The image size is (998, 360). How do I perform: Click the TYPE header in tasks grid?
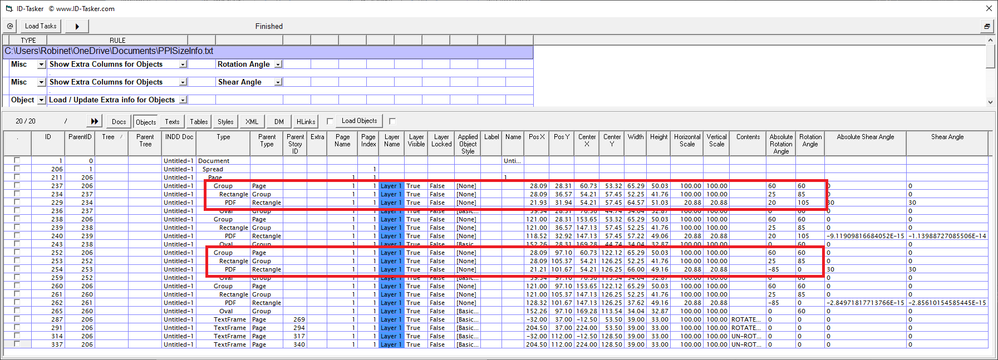[x=29, y=39]
